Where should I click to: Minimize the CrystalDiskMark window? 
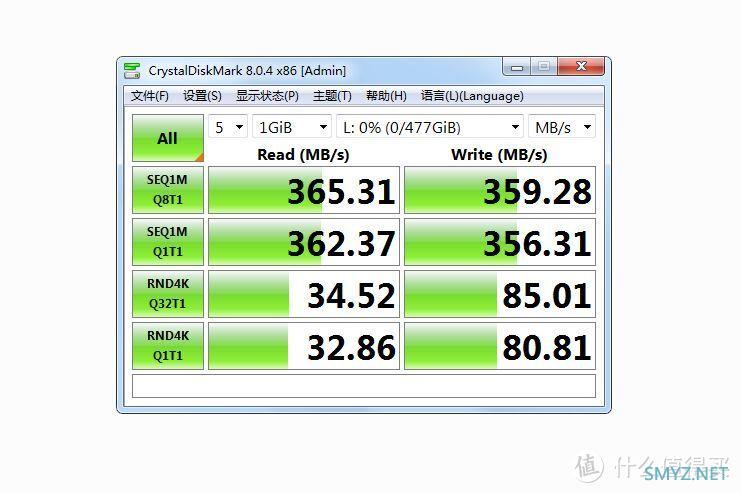tap(517, 67)
